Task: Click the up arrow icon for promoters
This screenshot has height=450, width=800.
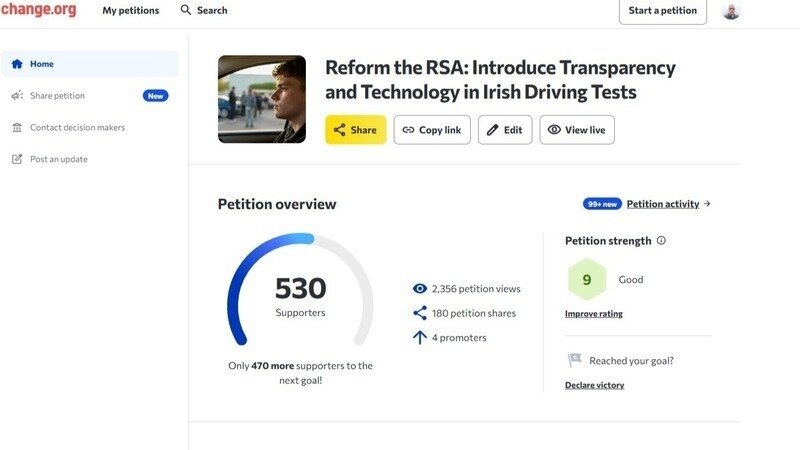Action: click(x=419, y=337)
